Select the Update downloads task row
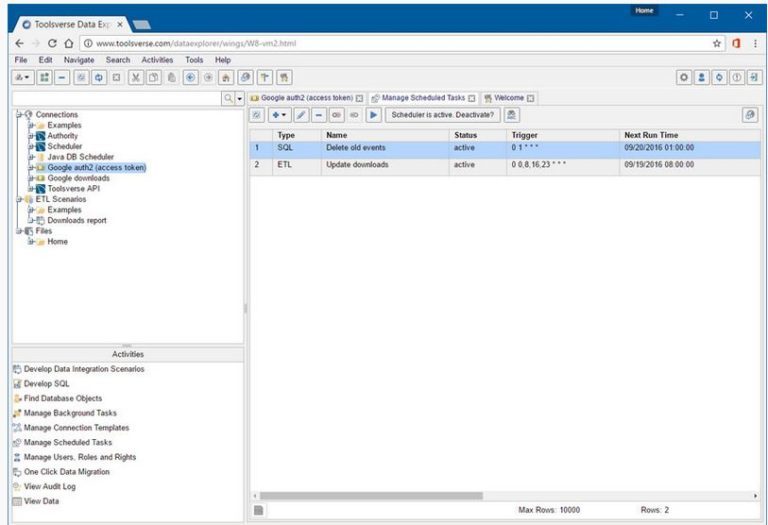768x525 pixels. [505, 165]
